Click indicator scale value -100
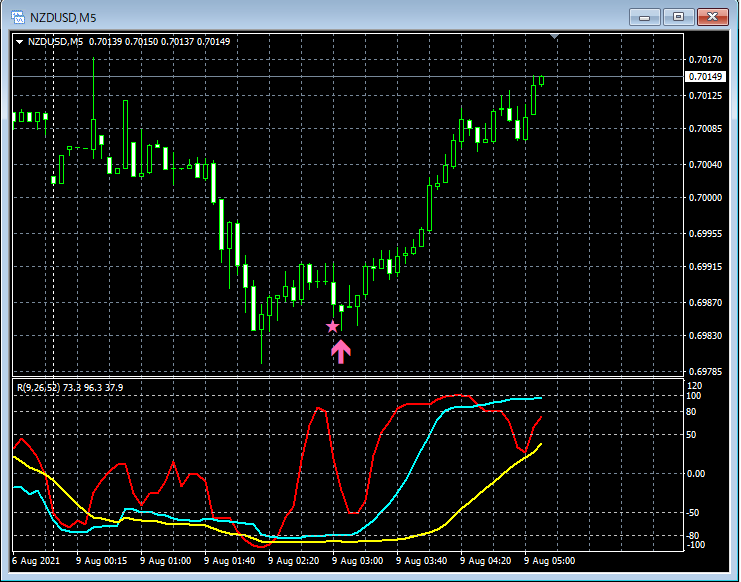 tap(695, 545)
